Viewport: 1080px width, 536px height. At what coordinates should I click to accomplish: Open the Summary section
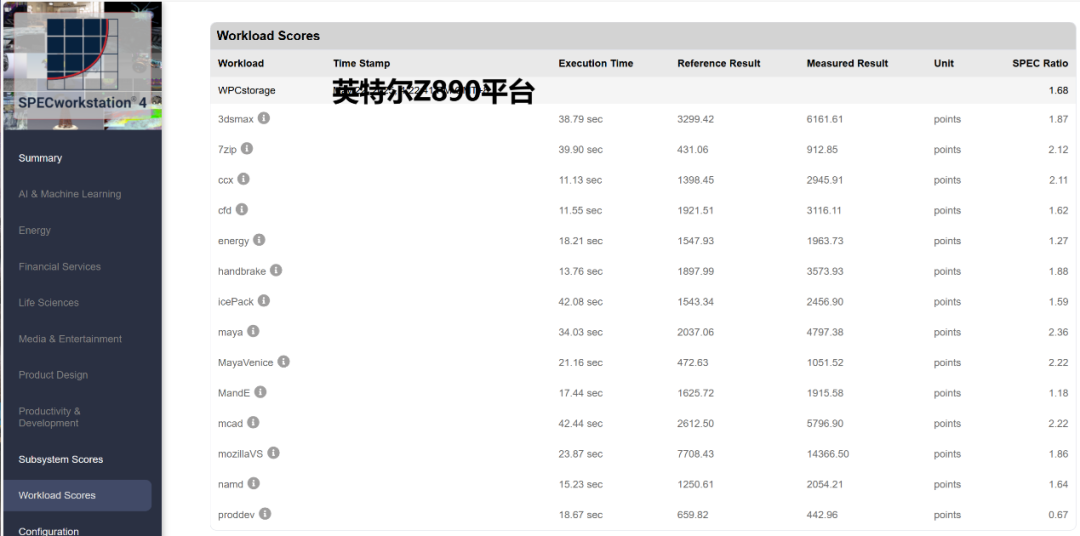(40, 158)
